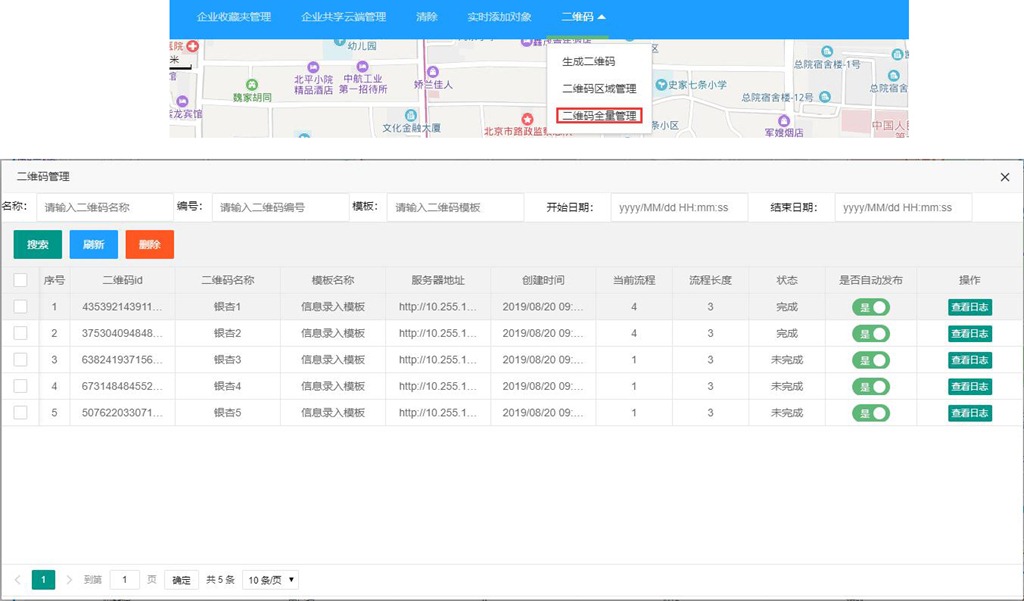Image resolution: width=1024 pixels, height=601 pixels.
Task: Collapse the 二维码 dropdown menu
Action: click(x=583, y=17)
